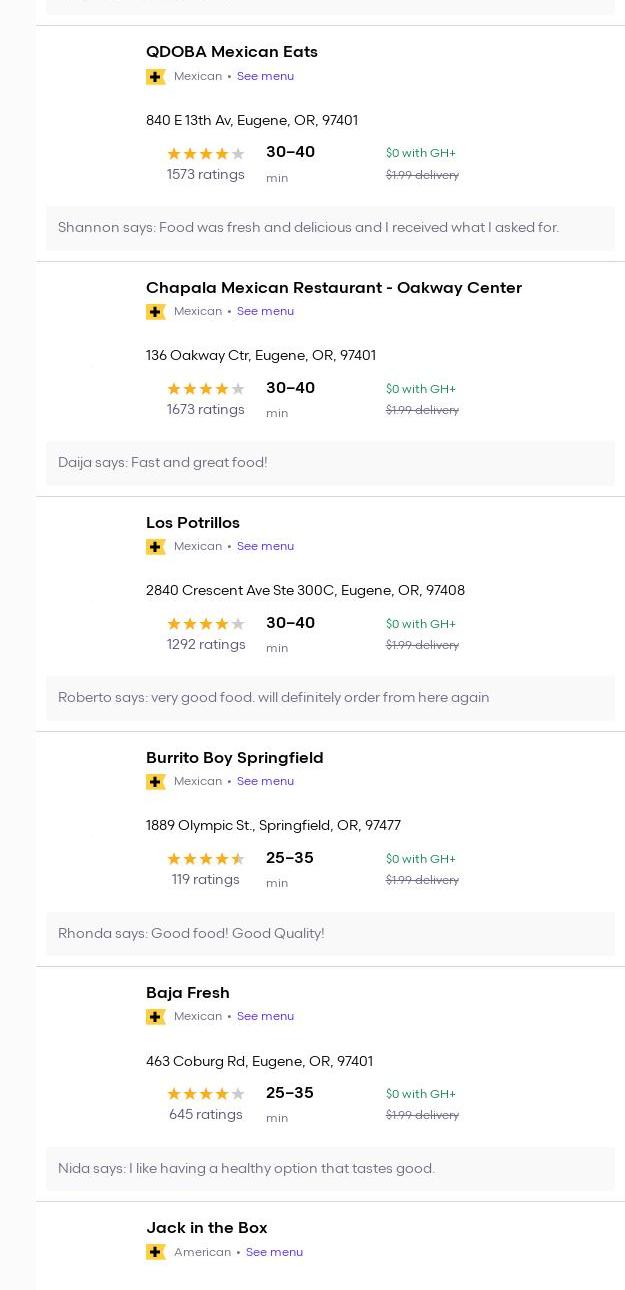
Task: Open See menu for Los Potrillos
Action: [265, 546]
